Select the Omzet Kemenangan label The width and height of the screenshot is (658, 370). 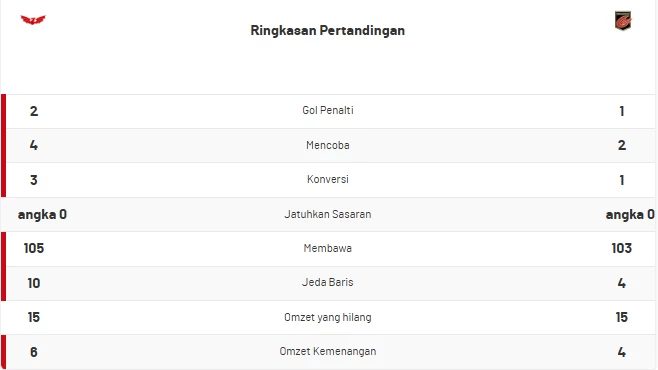pos(328,352)
